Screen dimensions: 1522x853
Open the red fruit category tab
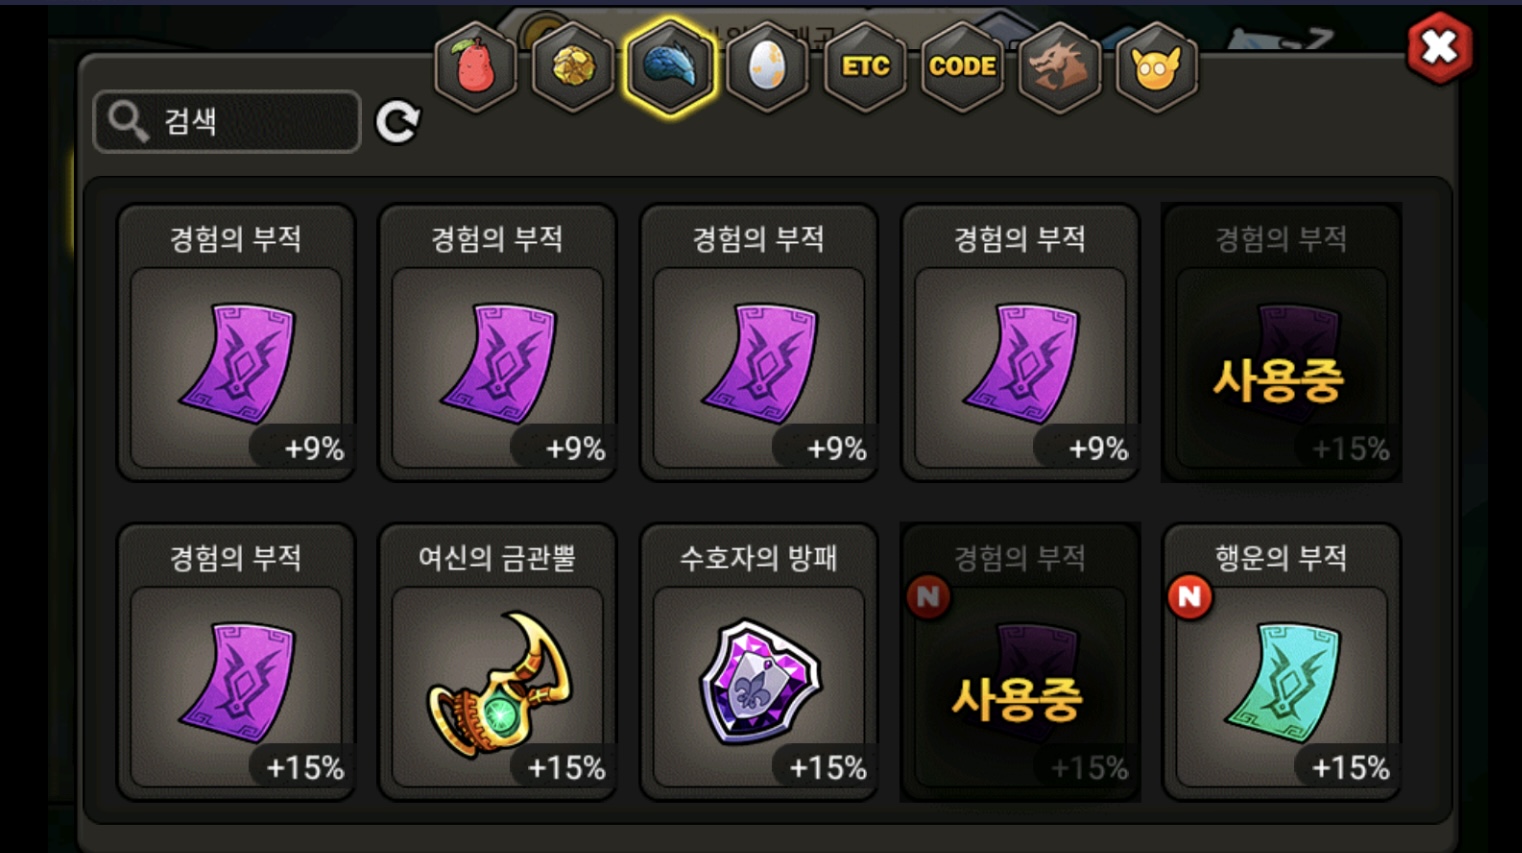point(475,67)
